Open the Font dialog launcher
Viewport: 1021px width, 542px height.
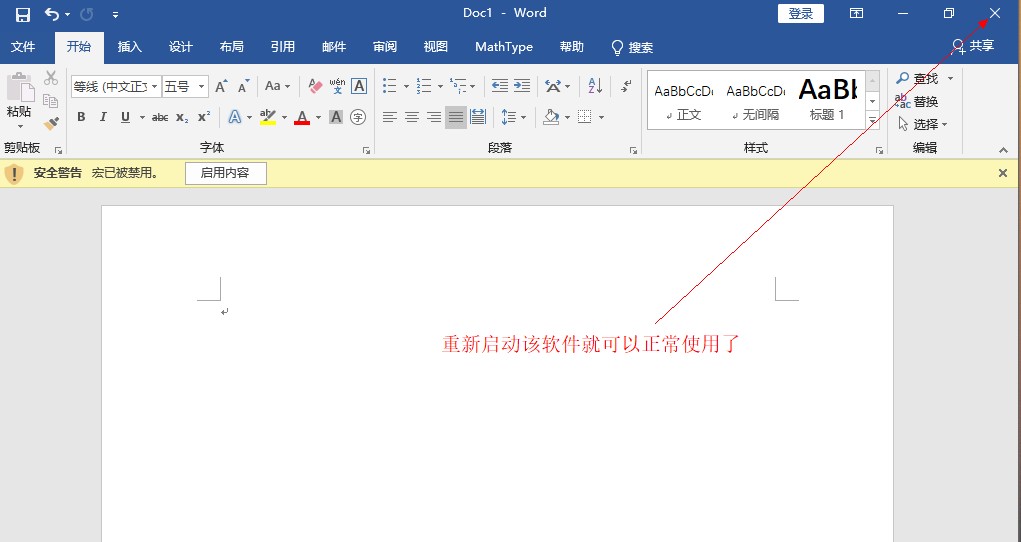click(x=367, y=150)
